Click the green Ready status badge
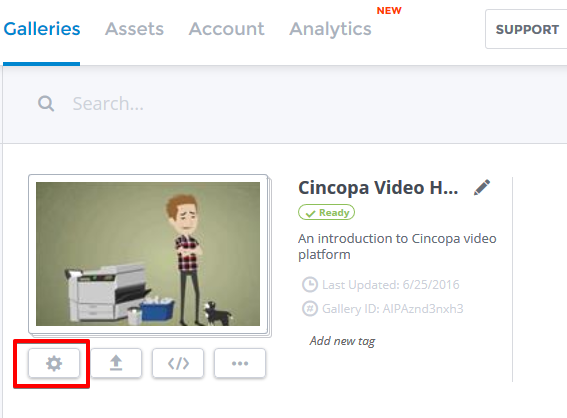The height and width of the screenshot is (418, 567). click(x=327, y=213)
